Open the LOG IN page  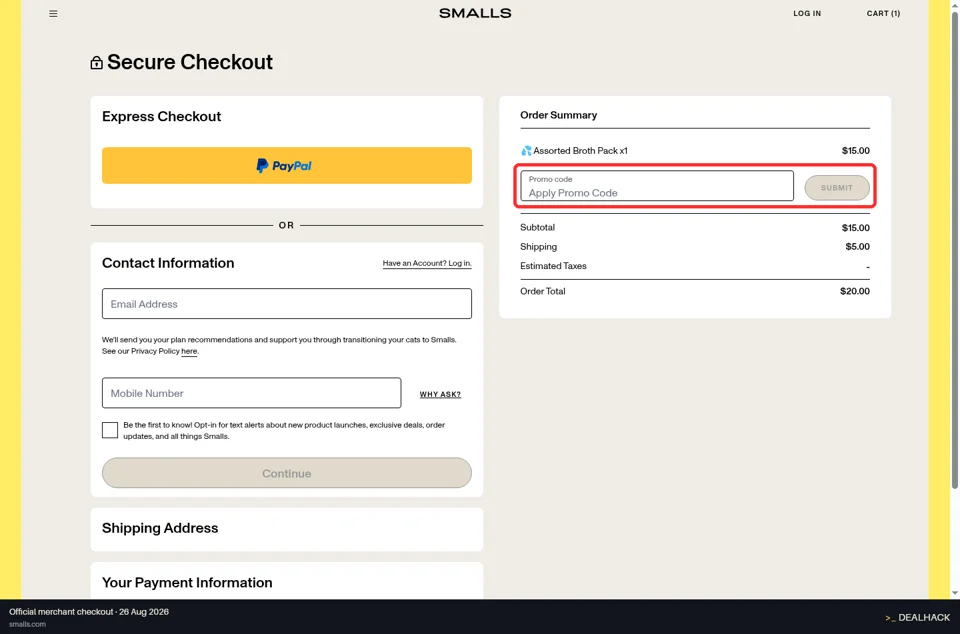pyautogui.click(x=807, y=13)
